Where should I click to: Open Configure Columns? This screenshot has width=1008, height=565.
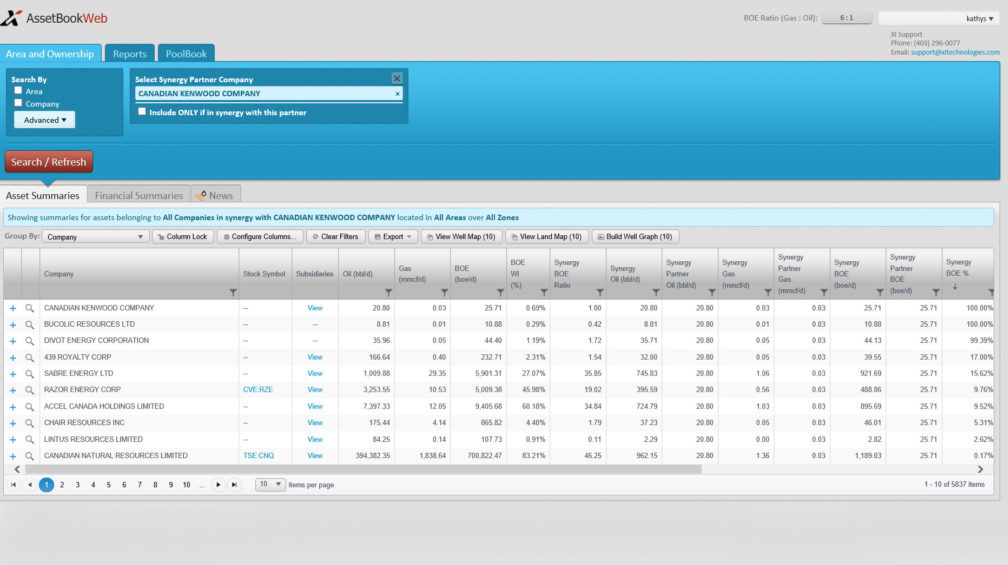(x=260, y=237)
